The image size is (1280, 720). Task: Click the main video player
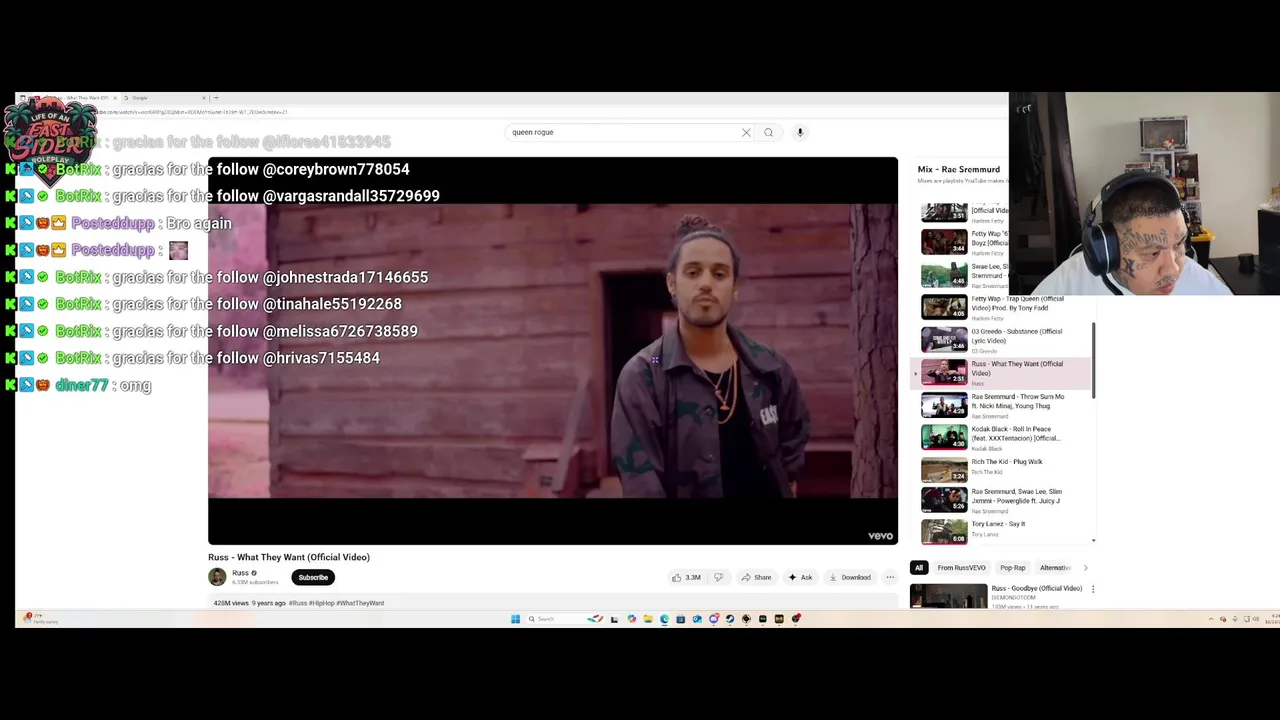tap(553, 351)
